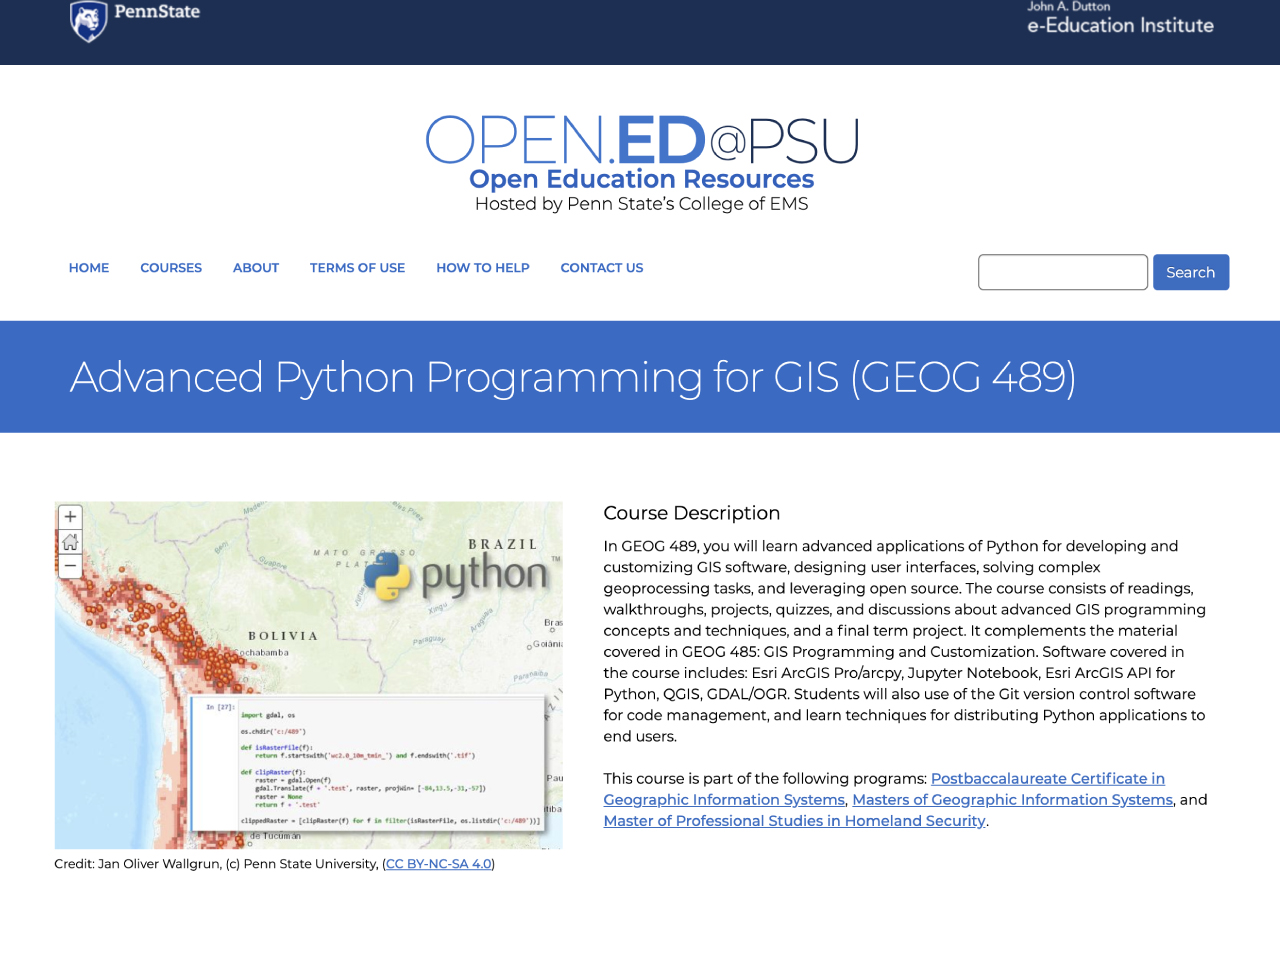This screenshot has width=1280, height=960.
Task: Open the HOME menu item
Action: tap(89, 268)
